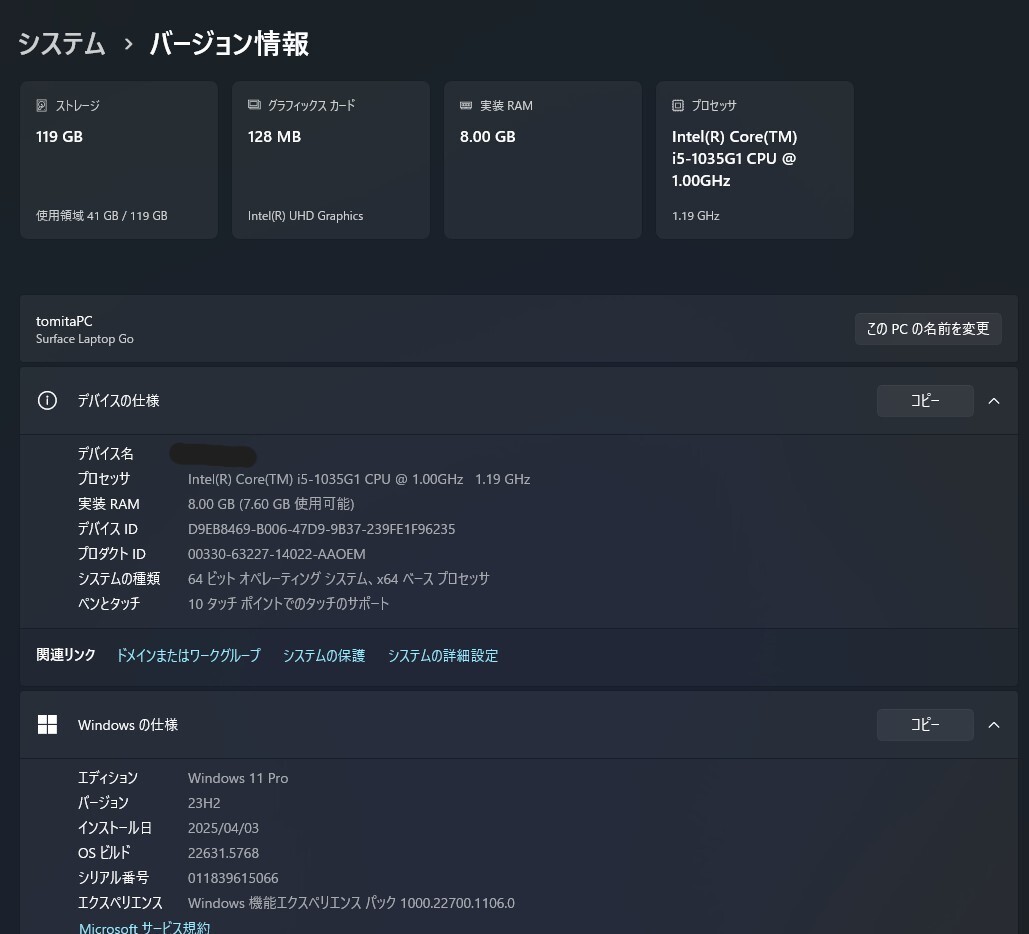Click the 8.00 GB (7.60 GB 使用可能) value
This screenshot has height=934, width=1029.
point(271,504)
